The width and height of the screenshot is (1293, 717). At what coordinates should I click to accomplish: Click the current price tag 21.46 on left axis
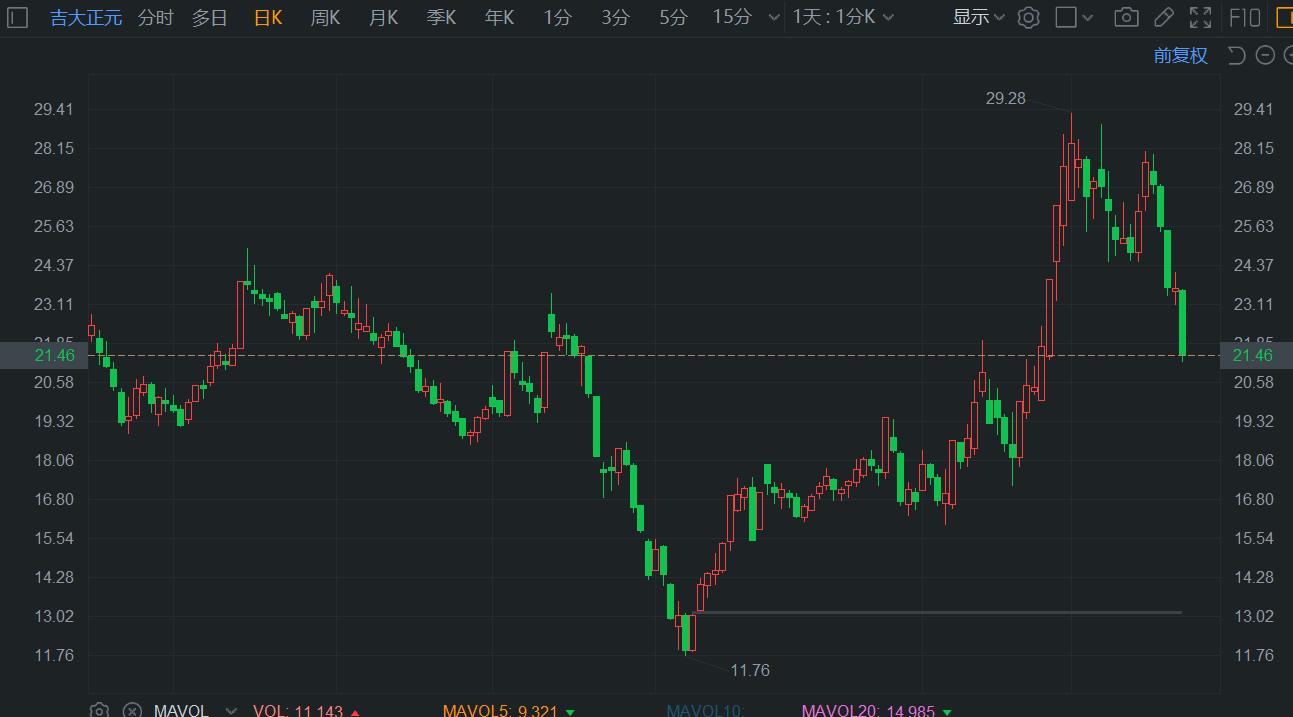pos(43,355)
